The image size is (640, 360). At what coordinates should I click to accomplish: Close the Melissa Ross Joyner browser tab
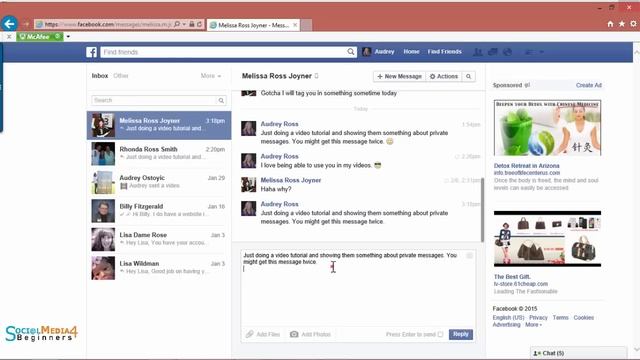(295, 25)
